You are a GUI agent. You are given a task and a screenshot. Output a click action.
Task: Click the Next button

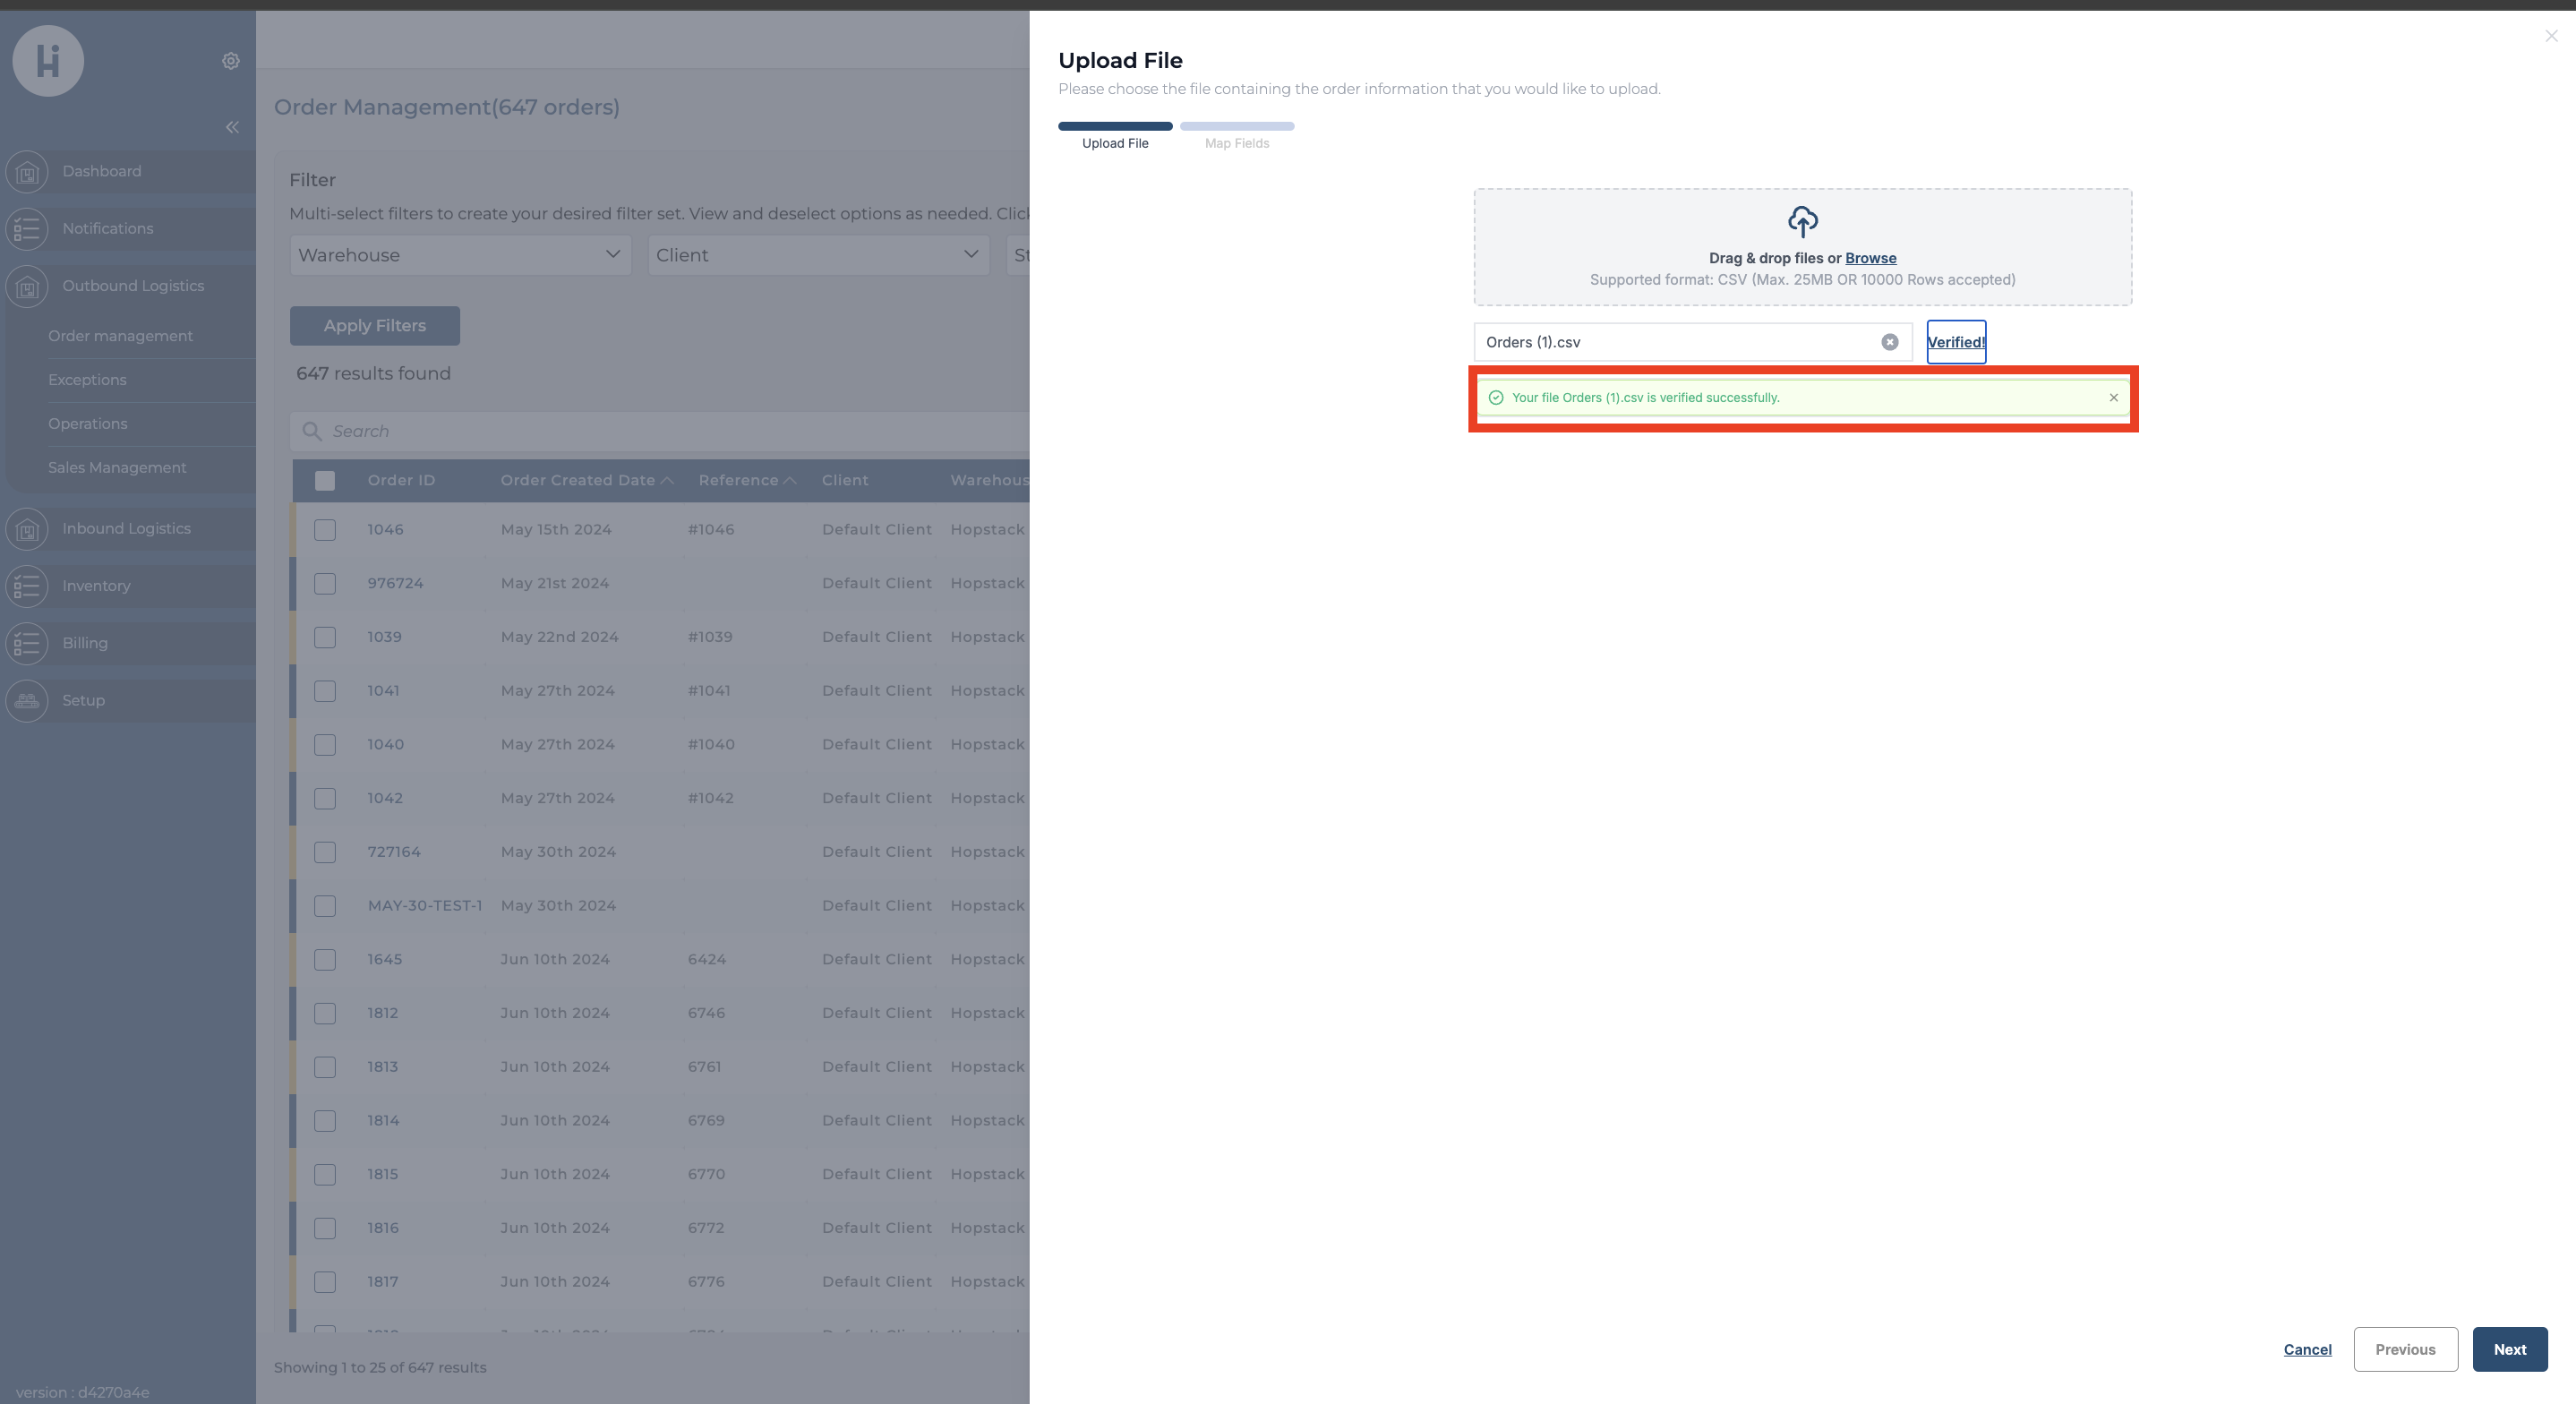[2509, 1349]
